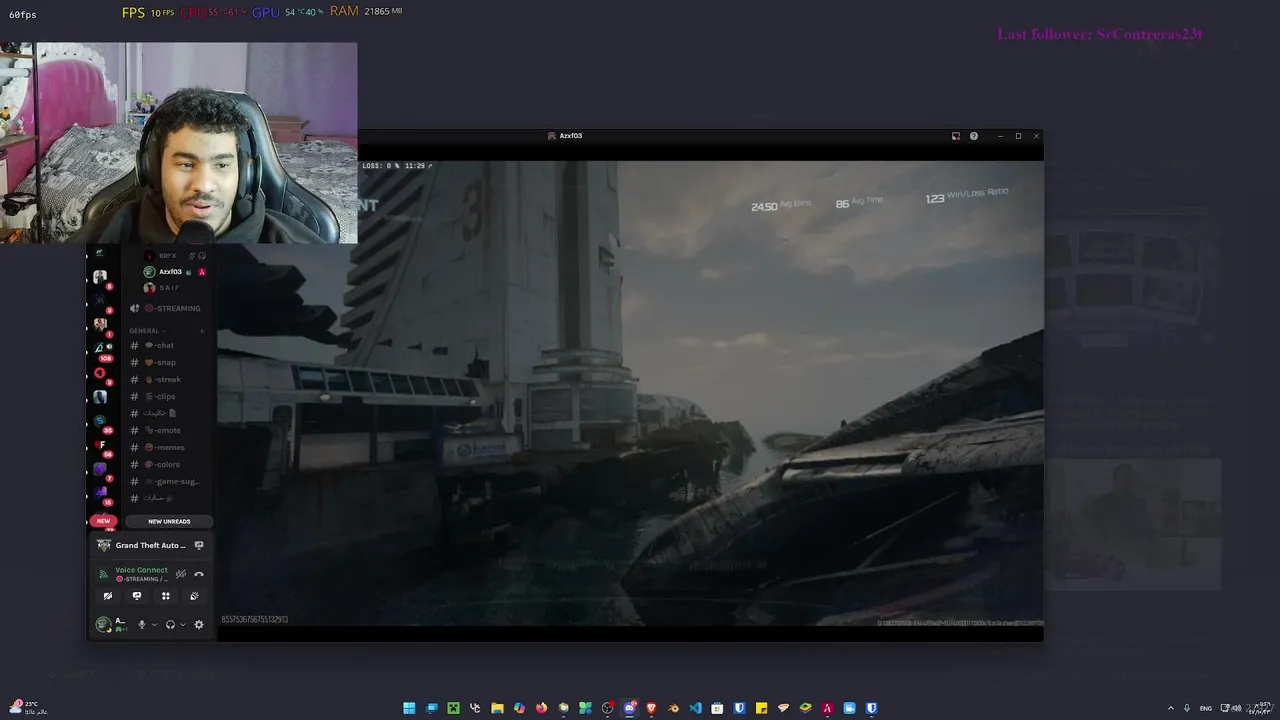Click the Voice Connected status text
This screenshot has height=720, width=1280.
[141, 570]
